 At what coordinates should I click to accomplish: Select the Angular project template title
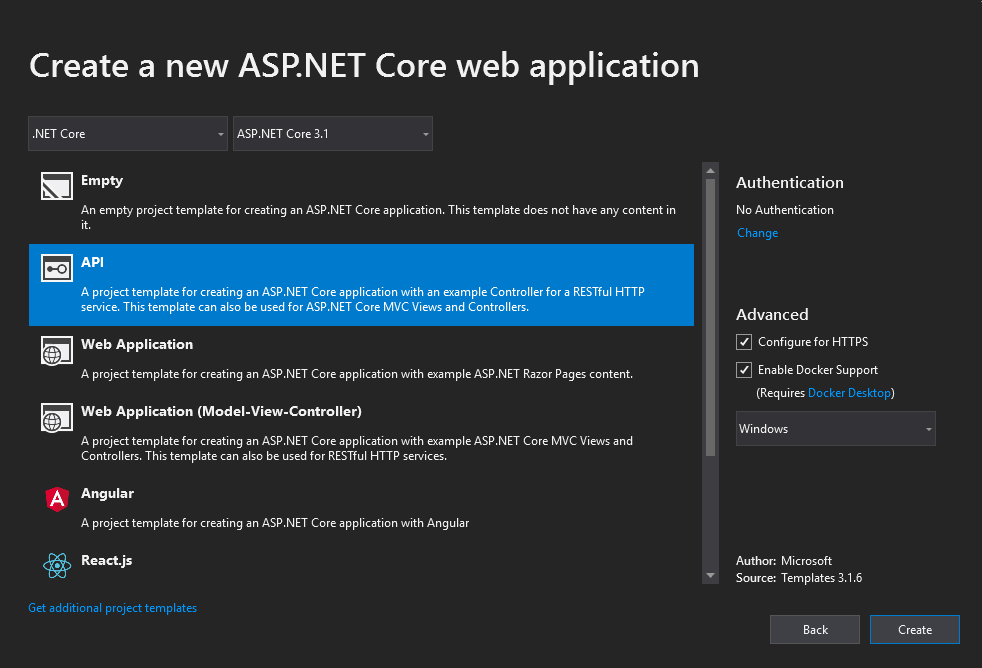coord(107,493)
